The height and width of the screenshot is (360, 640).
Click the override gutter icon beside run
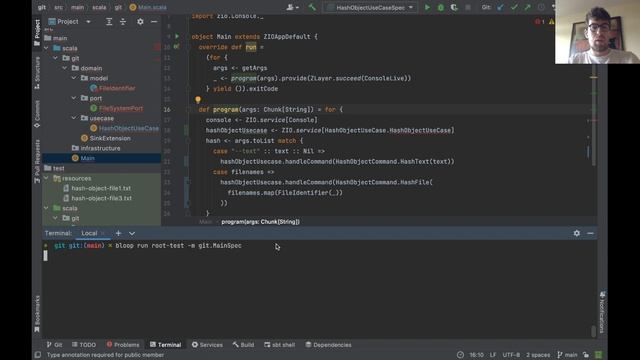(176, 47)
